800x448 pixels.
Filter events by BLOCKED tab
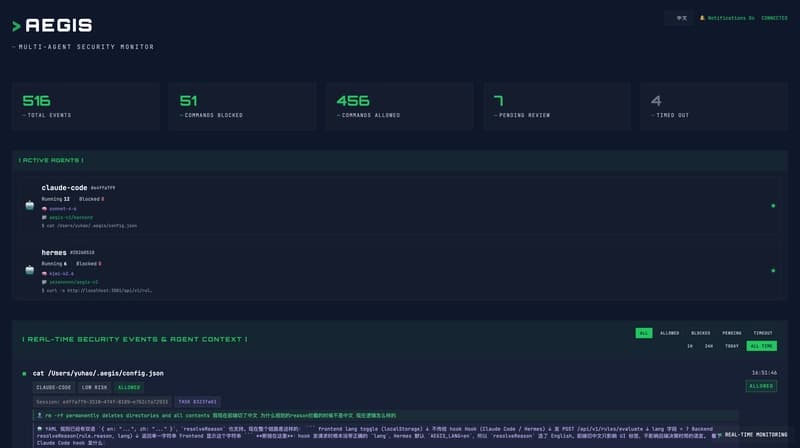701,333
